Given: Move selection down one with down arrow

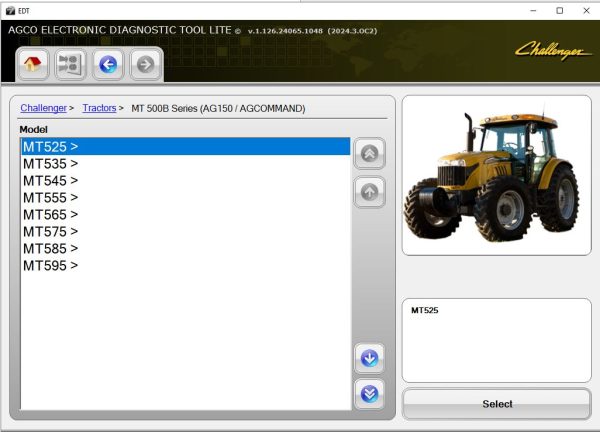Looking at the screenshot, I should (x=369, y=359).
